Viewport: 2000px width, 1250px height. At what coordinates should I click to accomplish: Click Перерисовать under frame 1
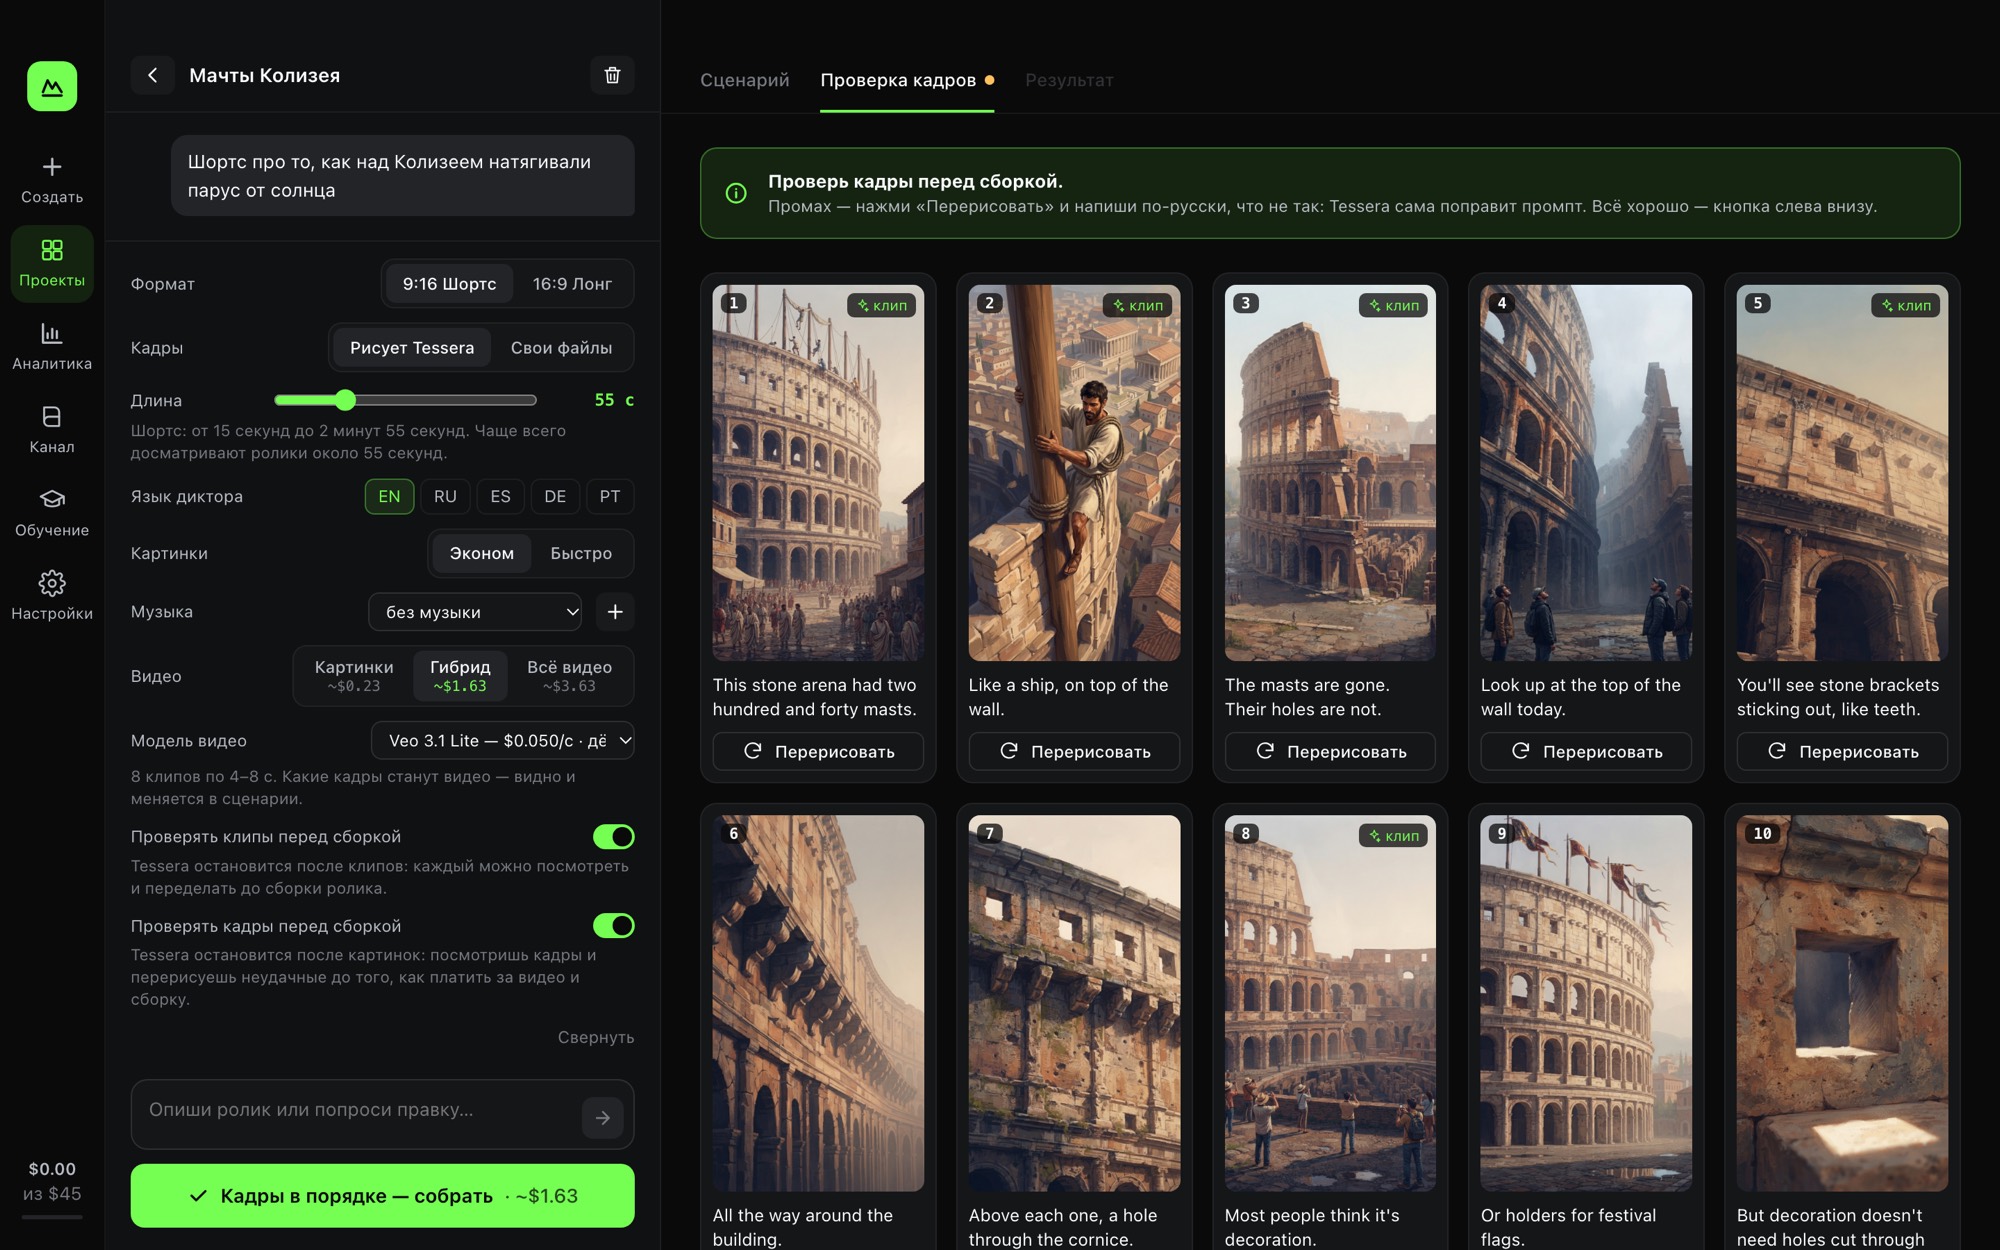point(818,751)
